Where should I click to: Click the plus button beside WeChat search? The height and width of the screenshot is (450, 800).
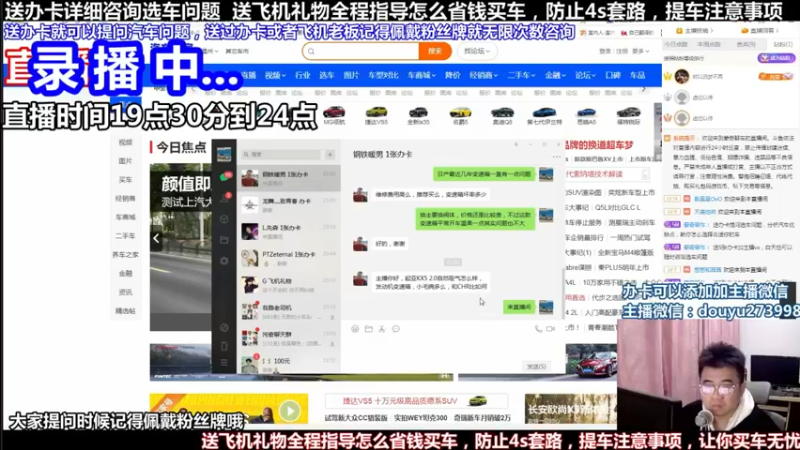click(330, 154)
